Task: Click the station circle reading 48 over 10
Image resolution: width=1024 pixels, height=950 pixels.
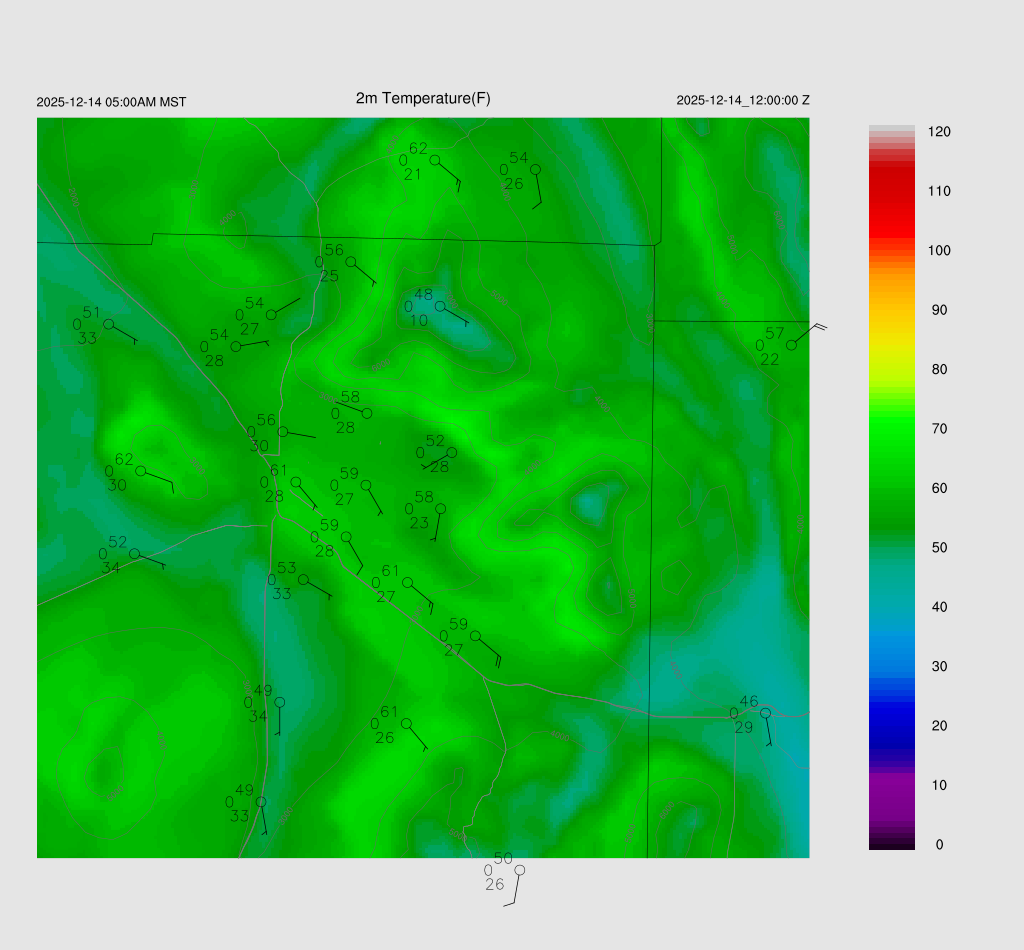Action: click(x=439, y=306)
